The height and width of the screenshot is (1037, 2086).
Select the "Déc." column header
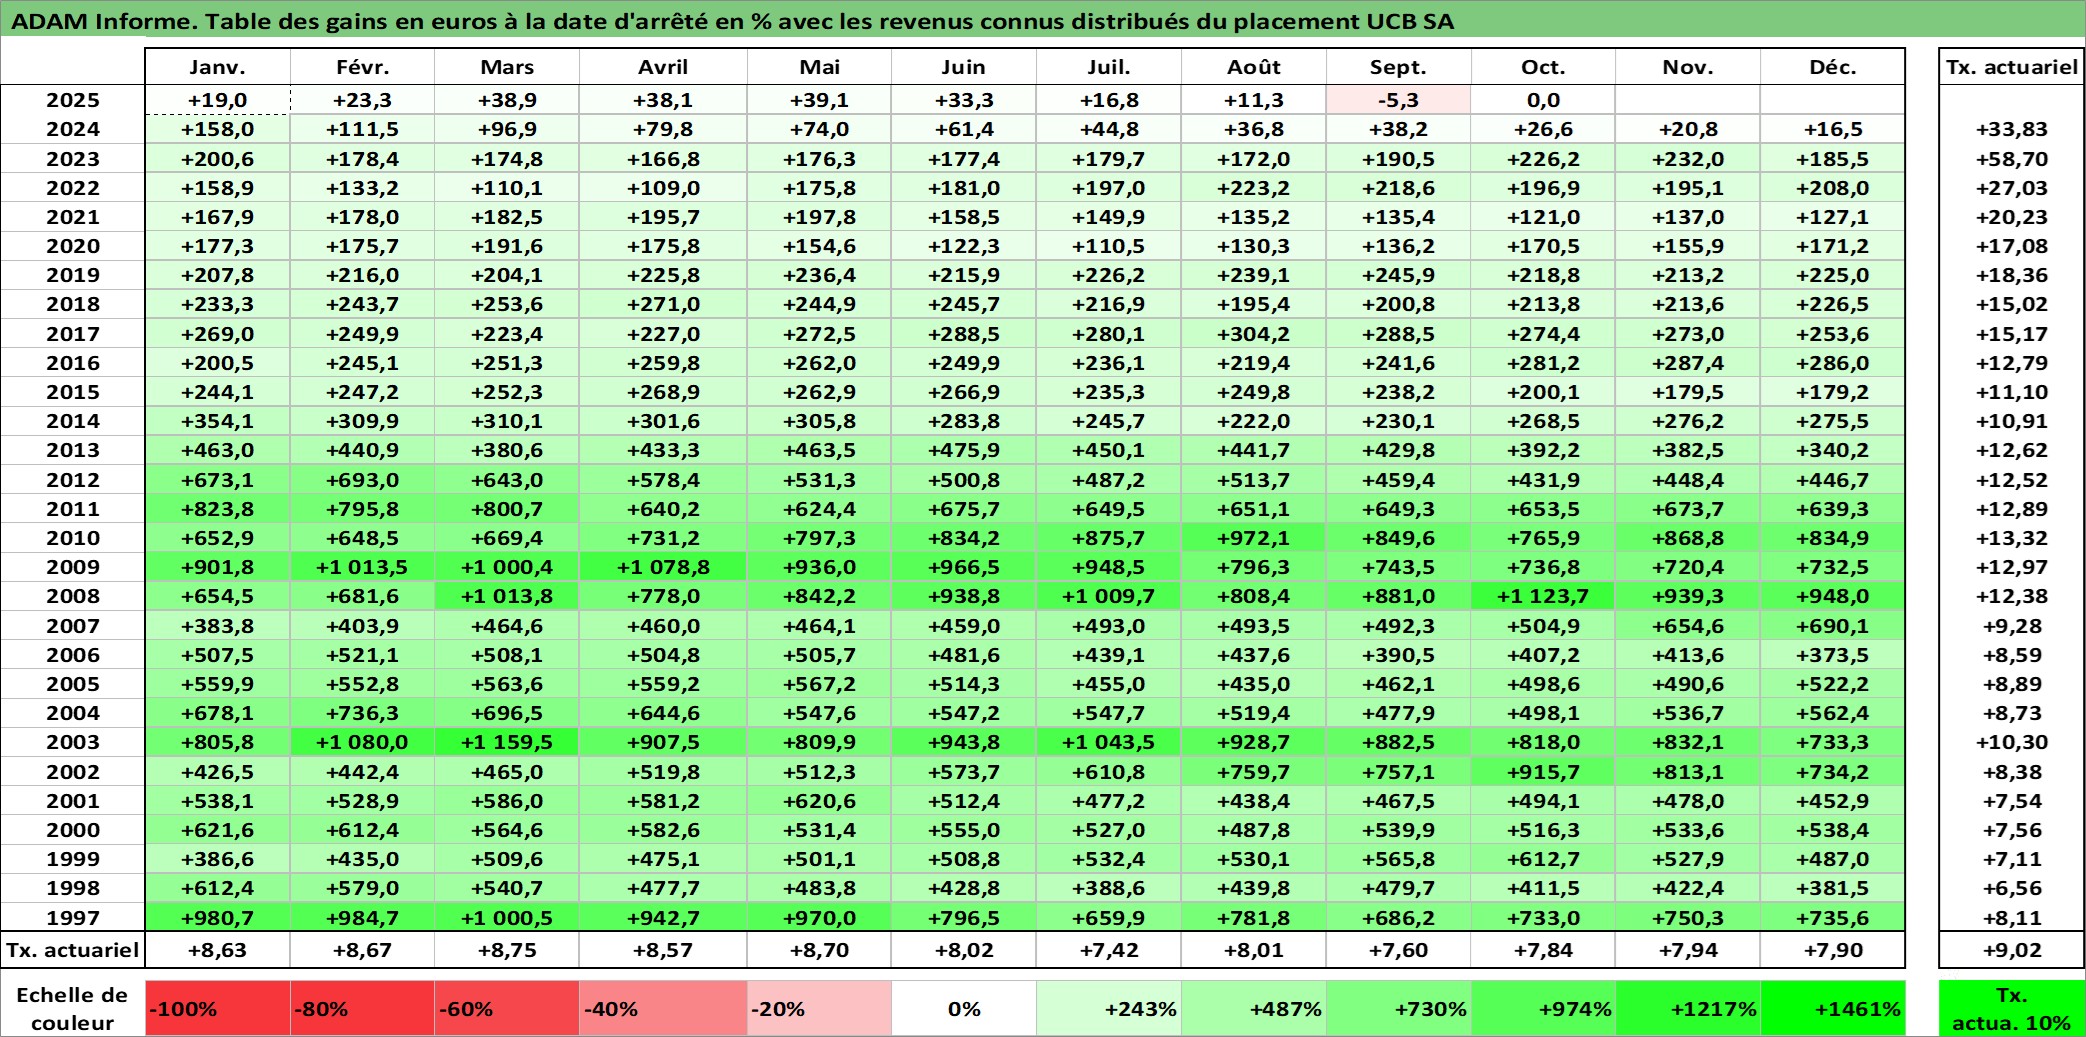click(x=1833, y=67)
